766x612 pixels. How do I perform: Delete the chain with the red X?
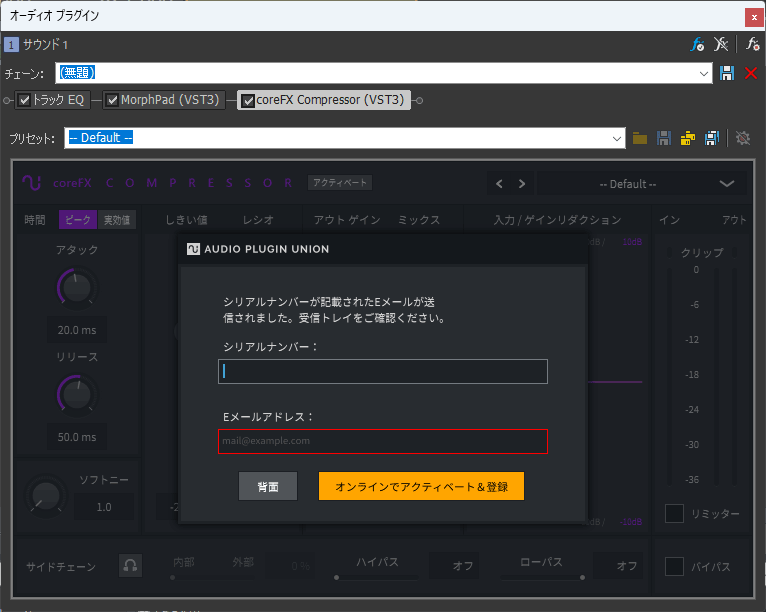pyautogui.click(x=751, y=73)
